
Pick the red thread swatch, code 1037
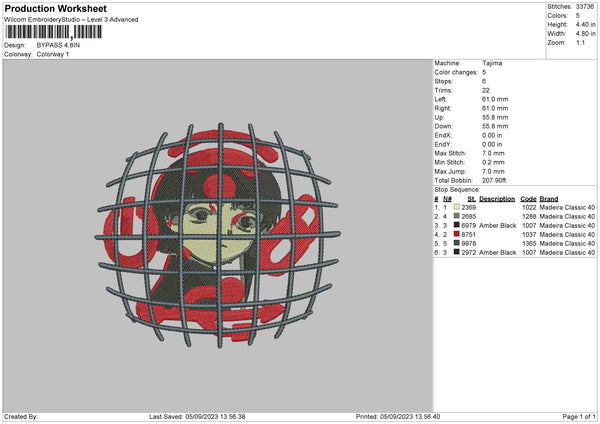tap(456, 234)
